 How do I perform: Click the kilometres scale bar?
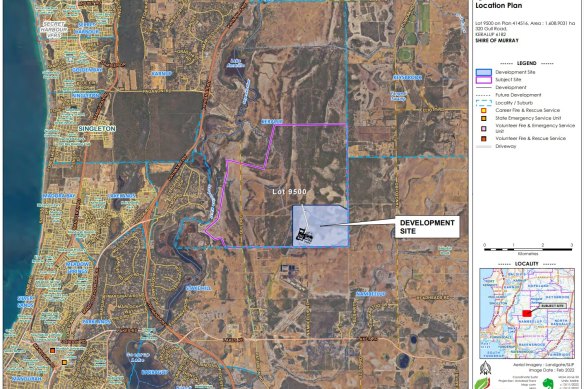point(528,249)
